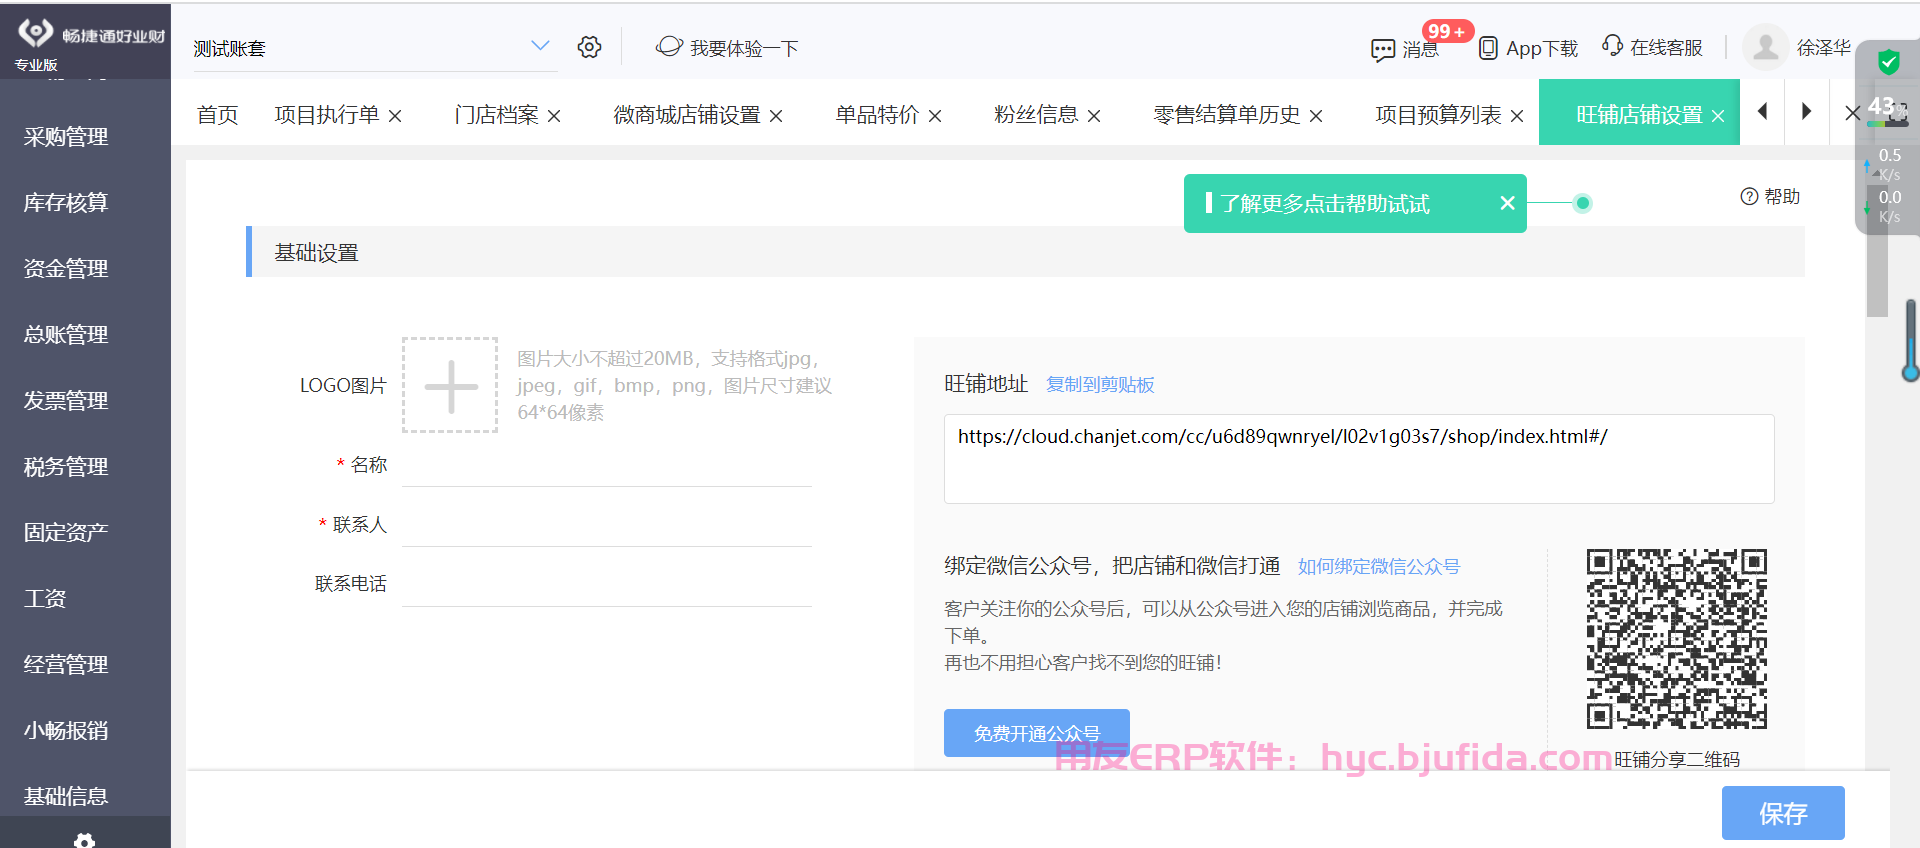
Task: Switch to the 项目预算列表 tab
Action: pos(1438,115)
